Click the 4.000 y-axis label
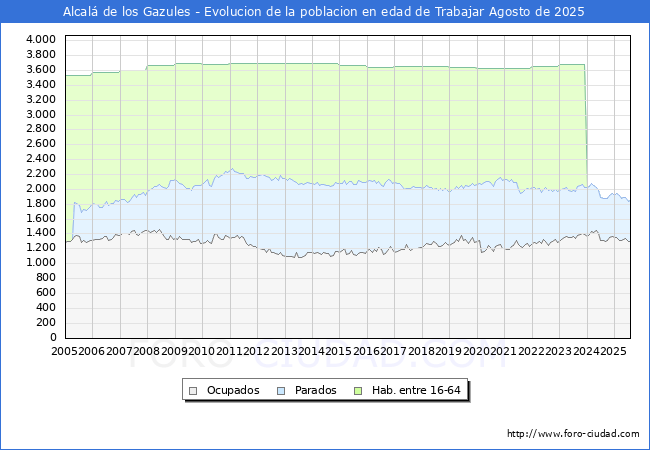This screenshot has height=450, width=650. tap(41, 39)
